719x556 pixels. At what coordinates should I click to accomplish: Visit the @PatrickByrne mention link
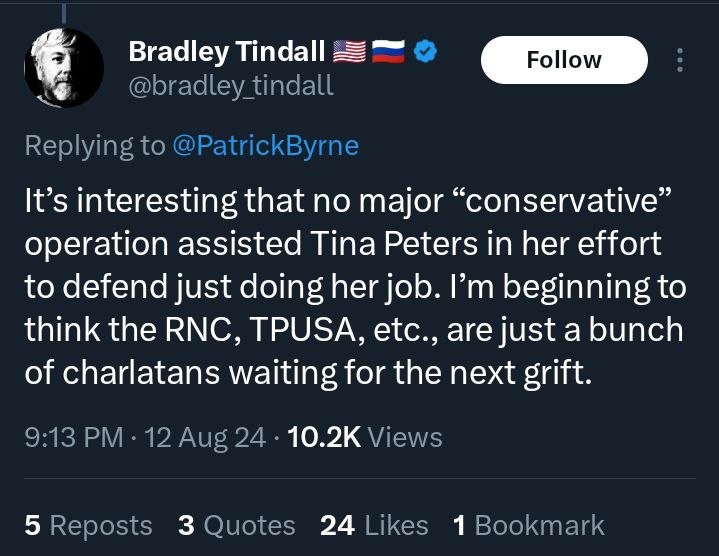click(266, 146)
